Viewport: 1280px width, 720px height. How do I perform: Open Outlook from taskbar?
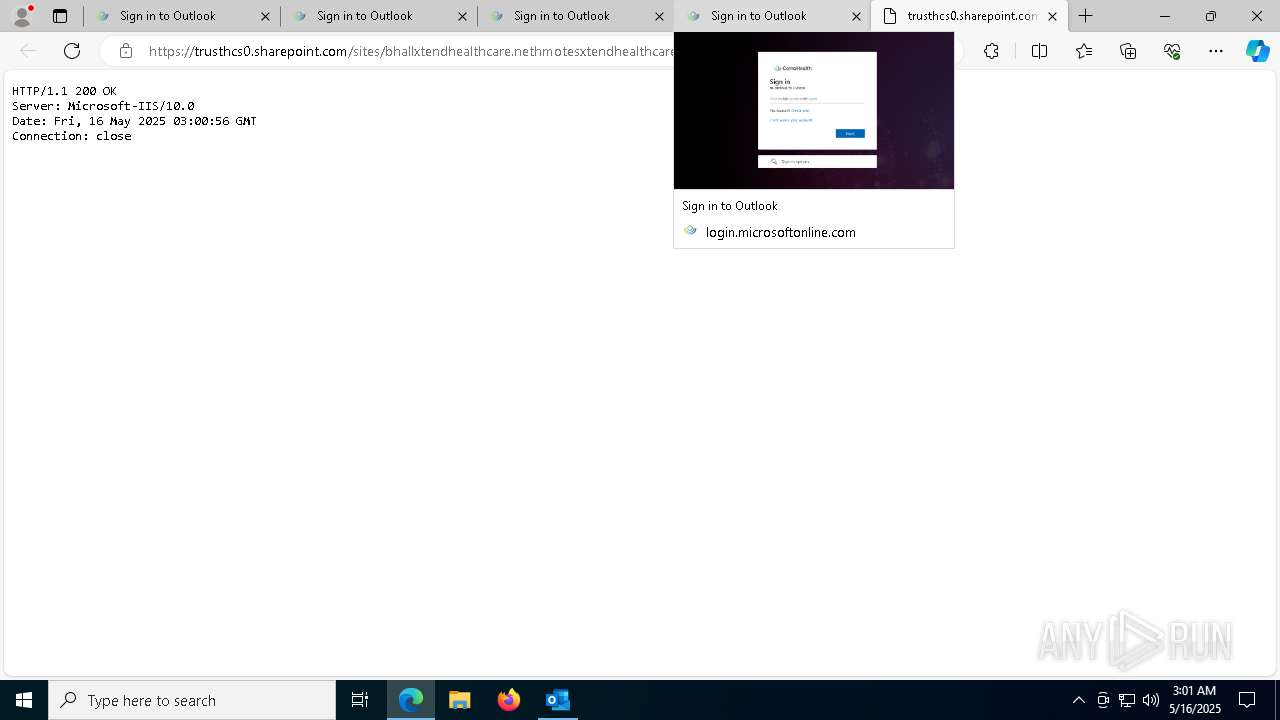tap(557, 700)
